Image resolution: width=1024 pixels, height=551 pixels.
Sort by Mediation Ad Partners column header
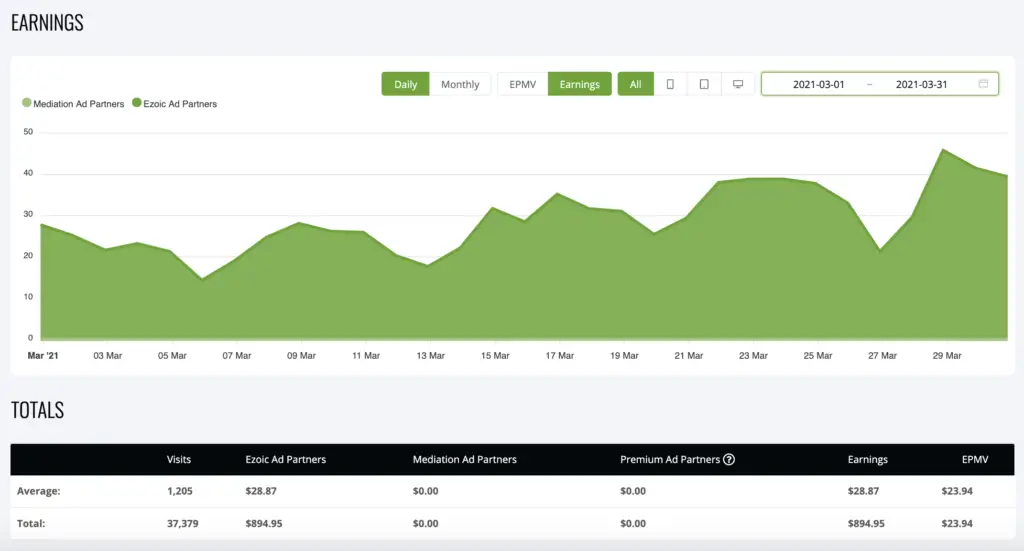464,459
